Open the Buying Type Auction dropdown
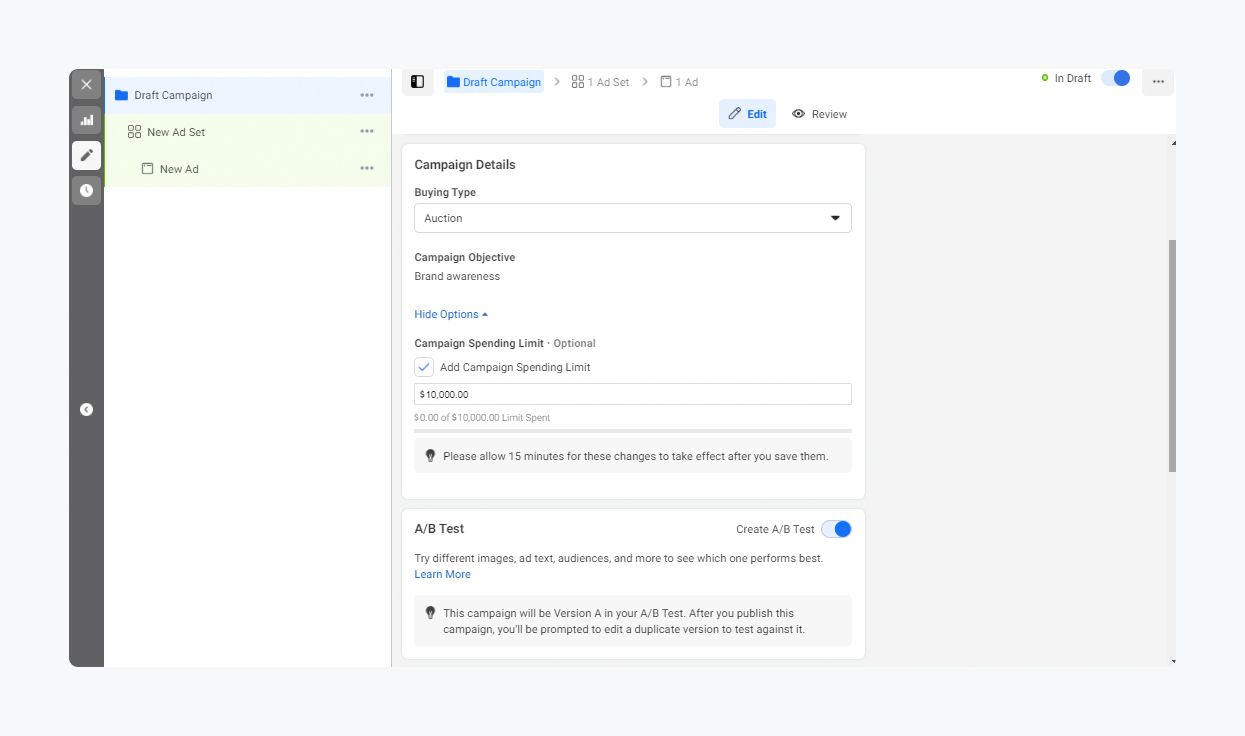This screenshot has height=736, width=1245. pos(632,218)
